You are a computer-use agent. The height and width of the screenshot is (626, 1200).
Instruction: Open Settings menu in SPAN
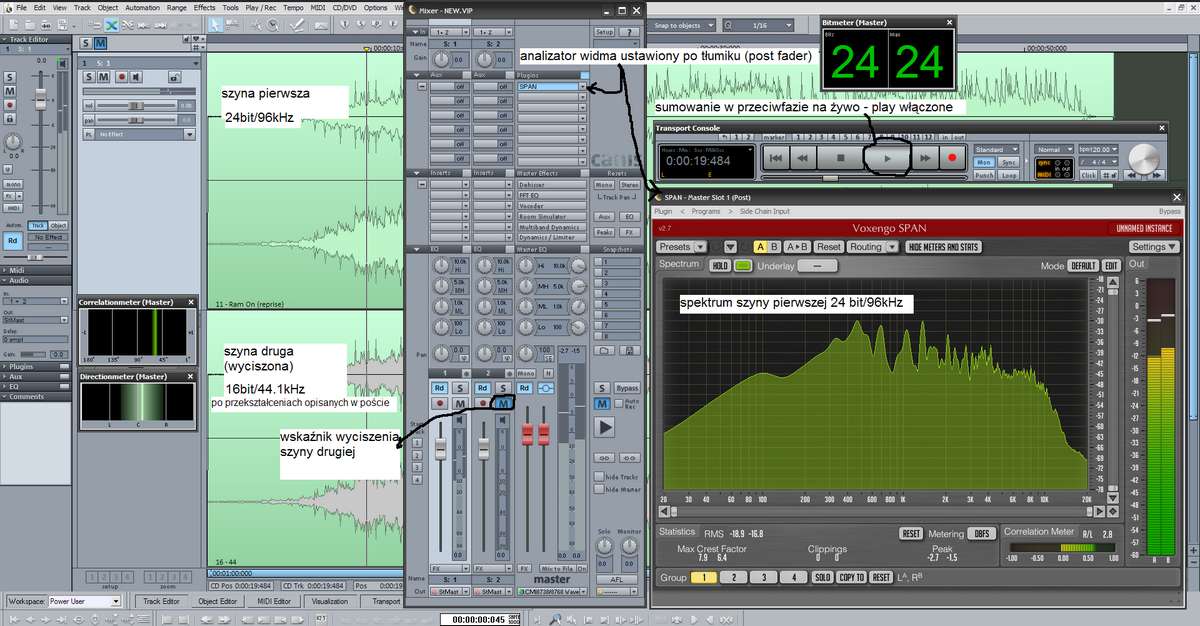coord(1153,246)
